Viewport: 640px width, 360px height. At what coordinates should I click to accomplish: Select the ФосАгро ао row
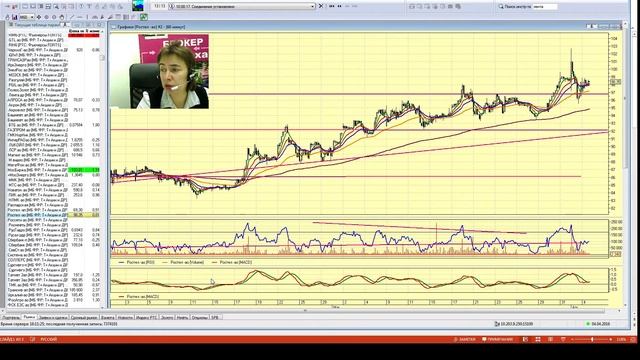click(53, 300)
